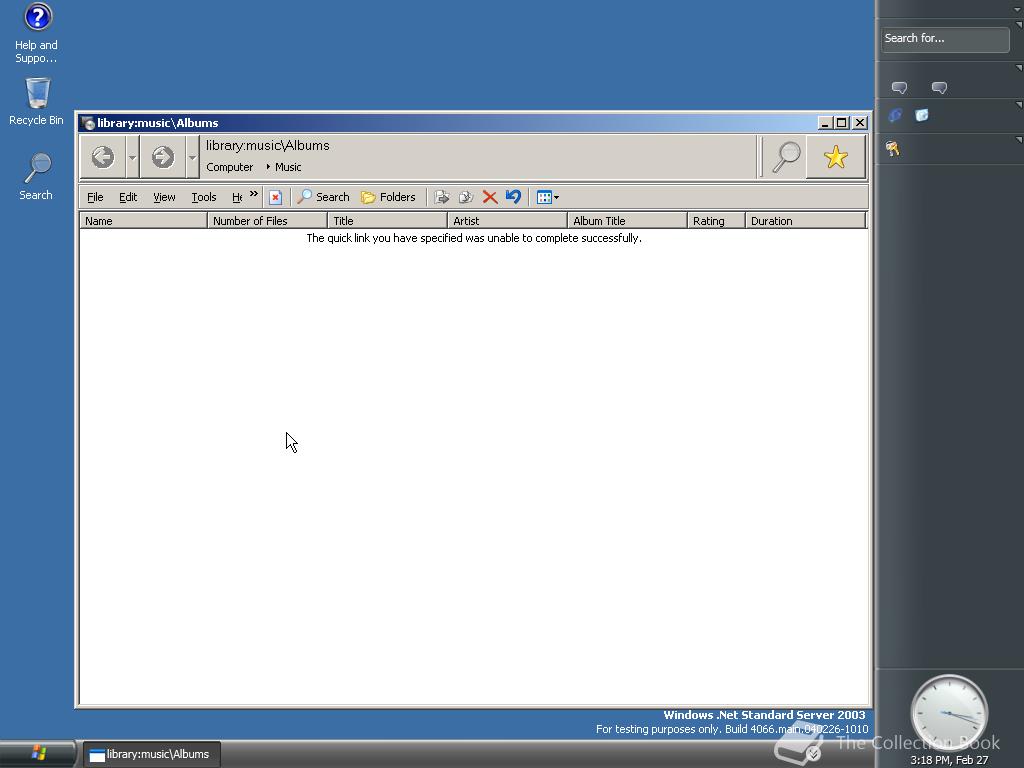
Task: Click the 3:18 PM, Feb 27 time text
Action: tap(949, 760)
